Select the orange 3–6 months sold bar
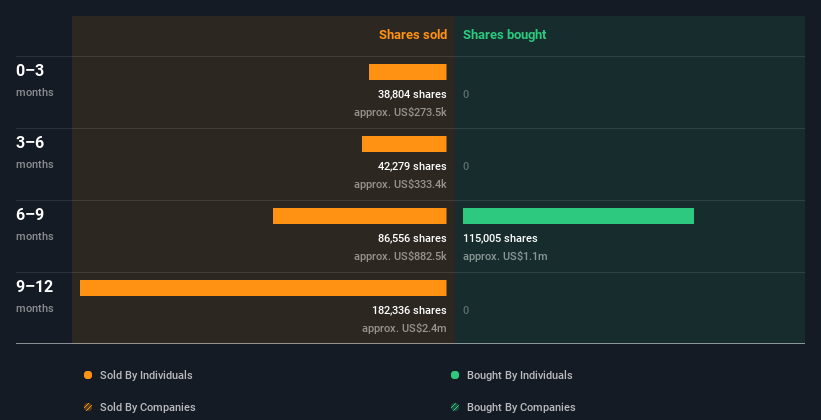This screenshot has height=420, width=821. click(404, 144)
